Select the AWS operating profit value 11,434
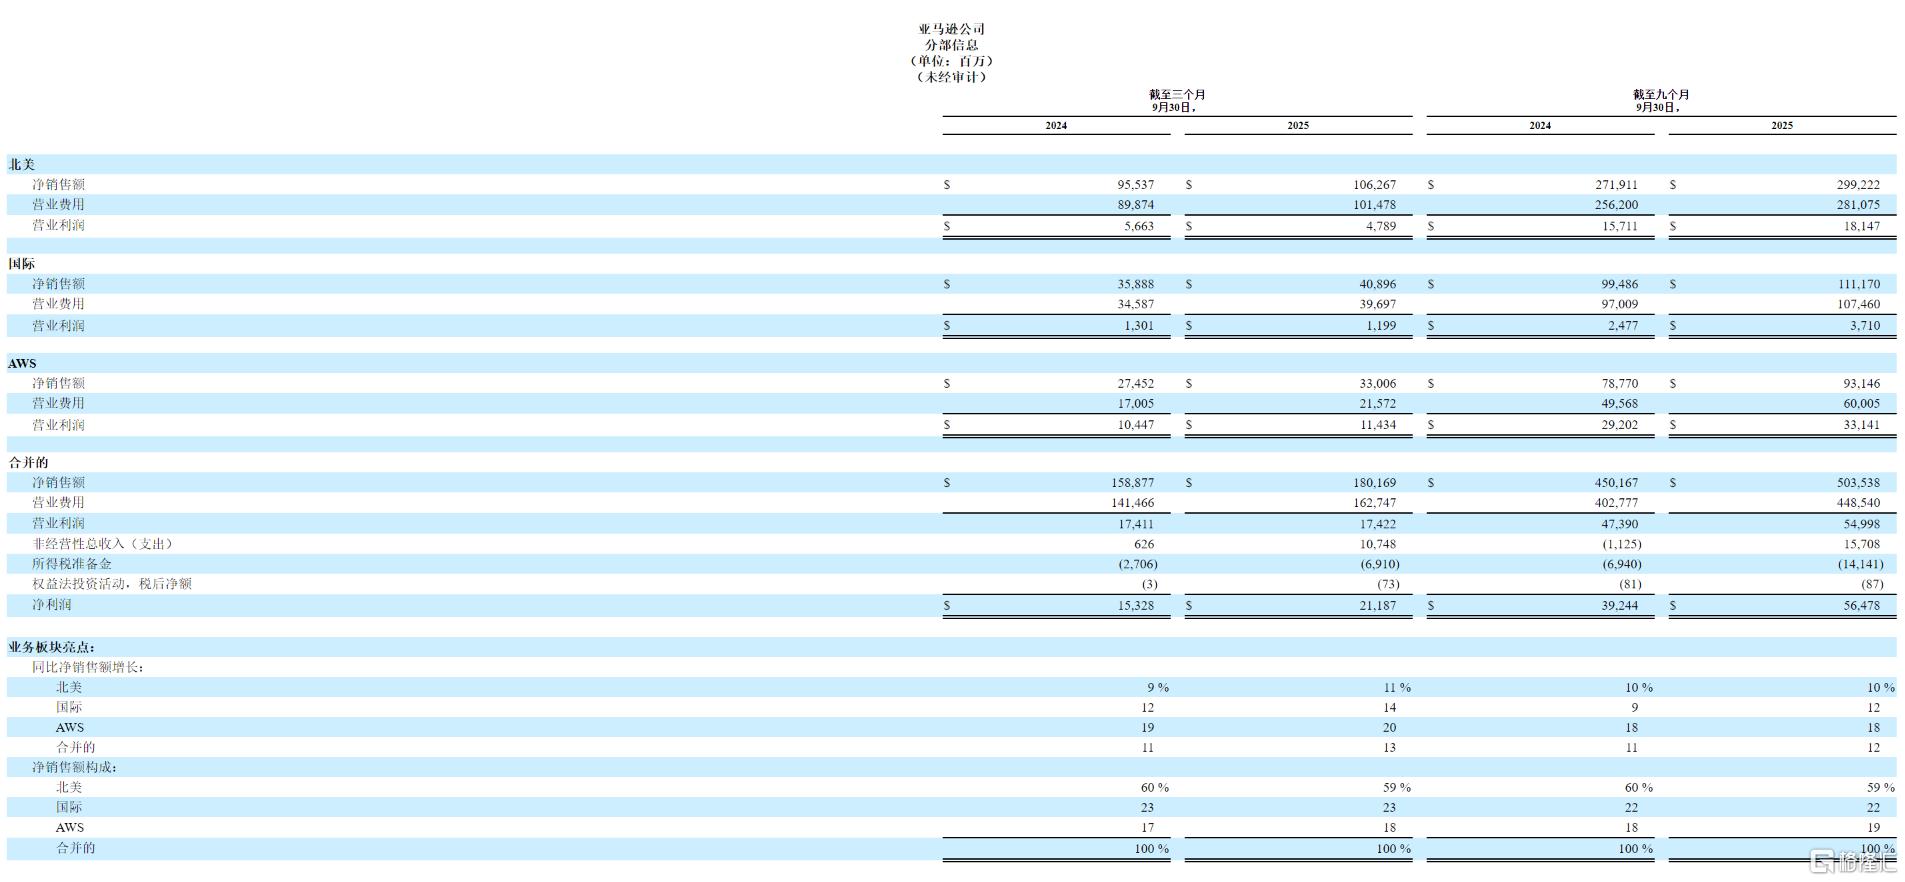The width and height of the screenshot is (1905, 882). click(x=1377, y=425)
